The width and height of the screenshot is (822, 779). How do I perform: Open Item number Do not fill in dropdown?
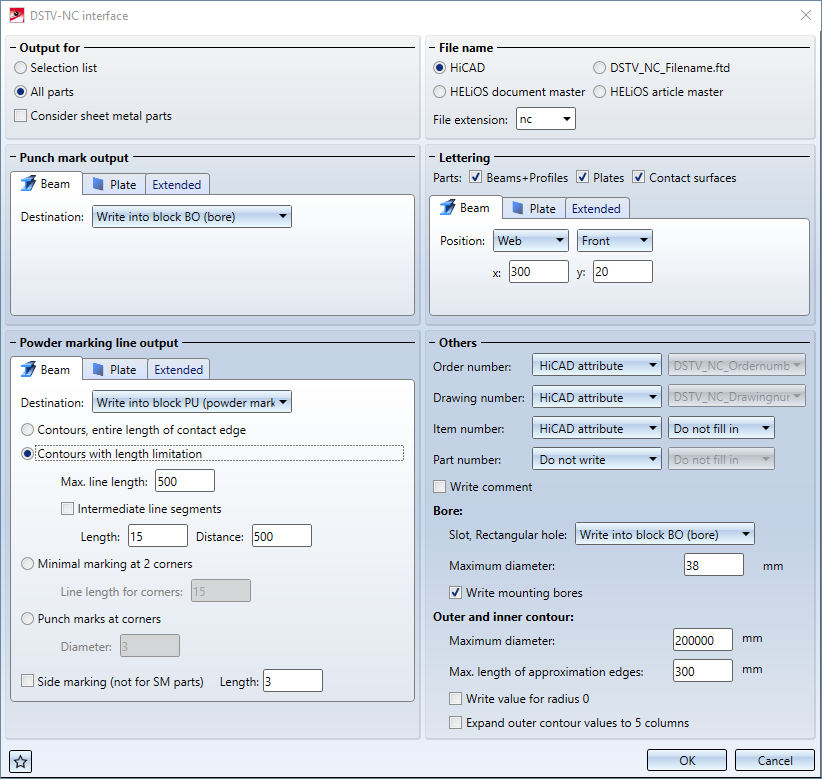tap(721, 428)
